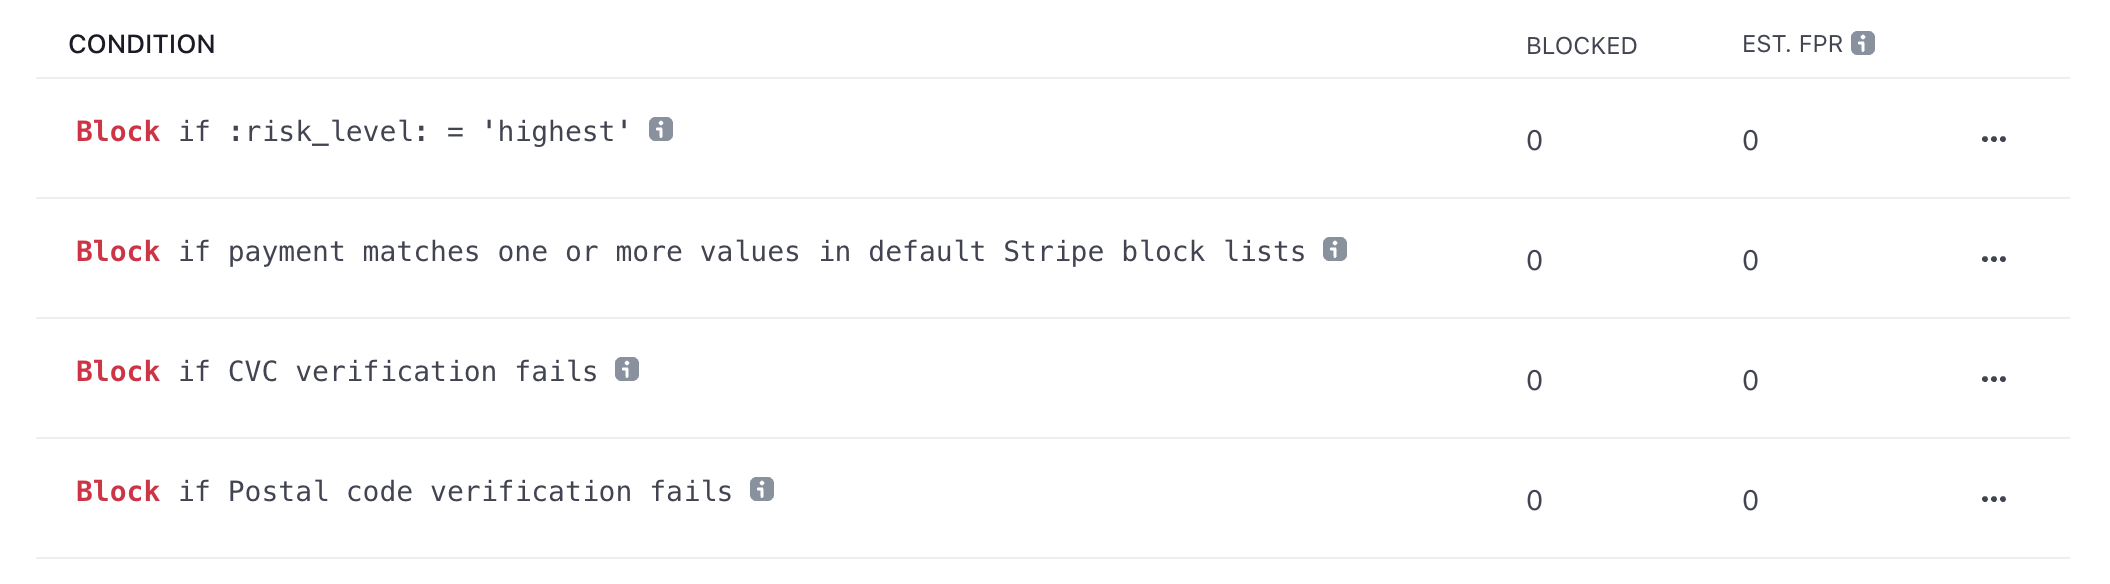Open three-dot menu for Postal code rule

tap(1994, 499)
